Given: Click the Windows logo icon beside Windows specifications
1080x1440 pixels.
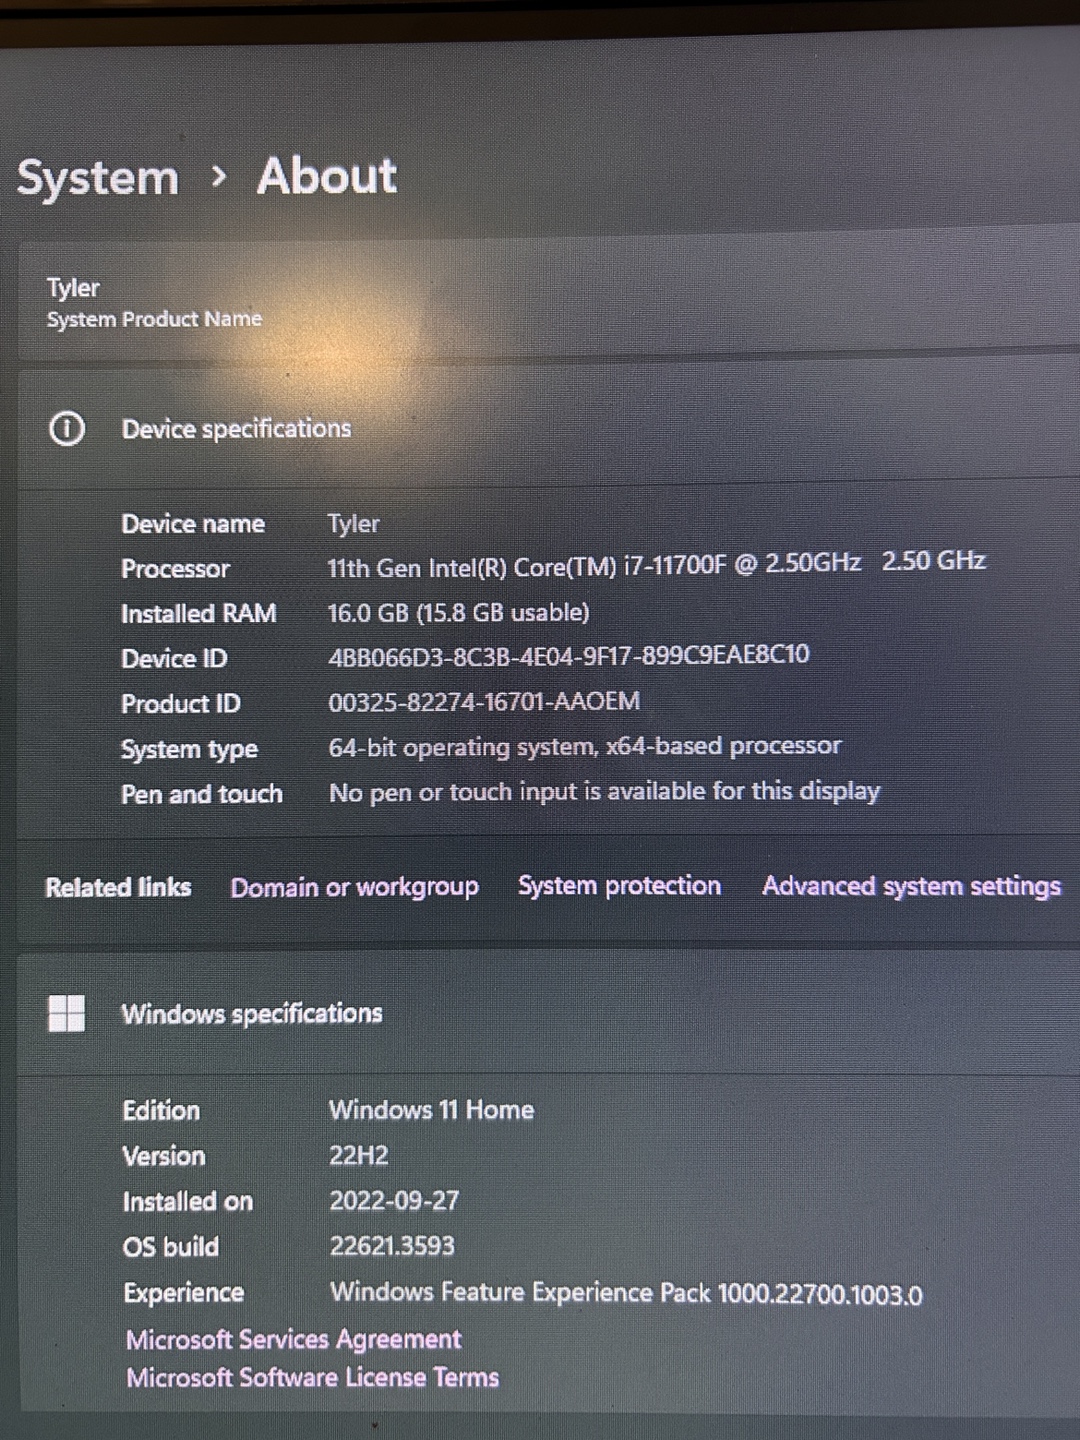Looking at the screenshot, I should [67, 1013].
